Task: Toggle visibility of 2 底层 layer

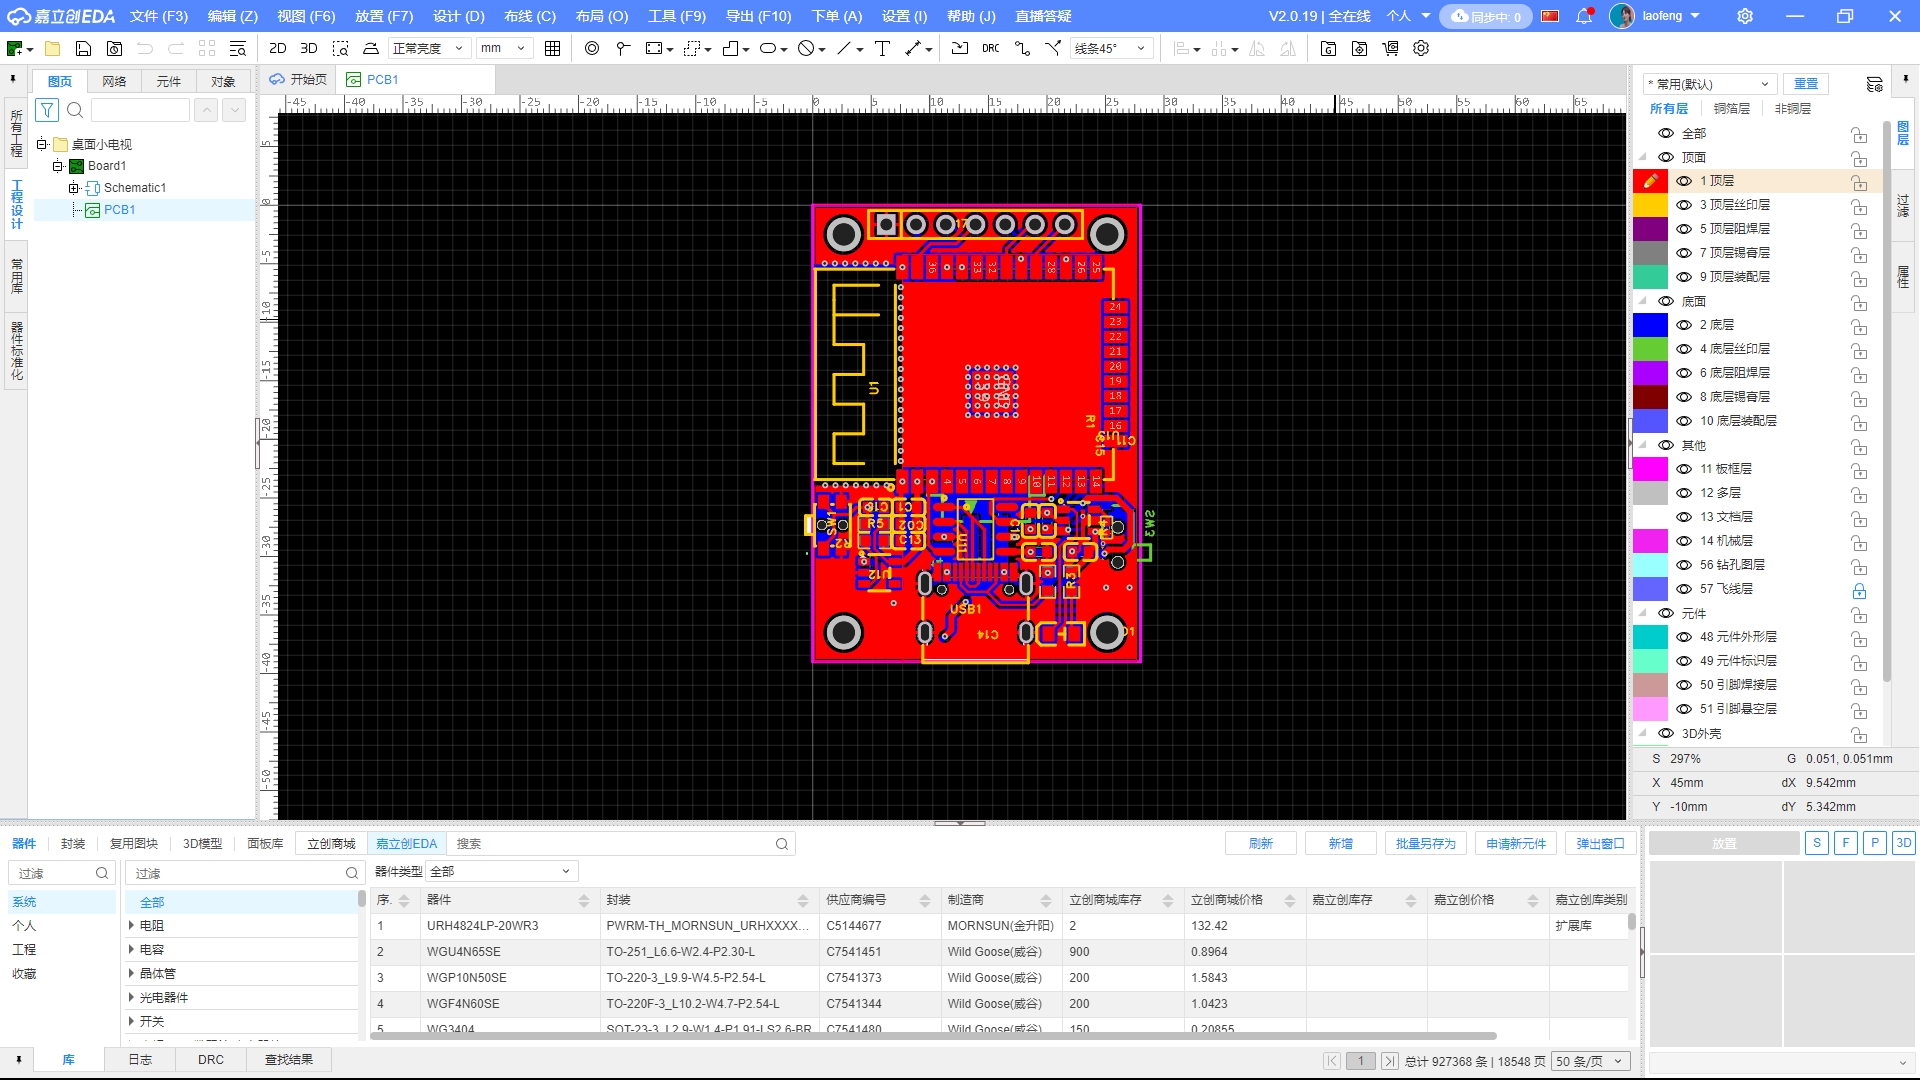Action: pos(1684,325)
